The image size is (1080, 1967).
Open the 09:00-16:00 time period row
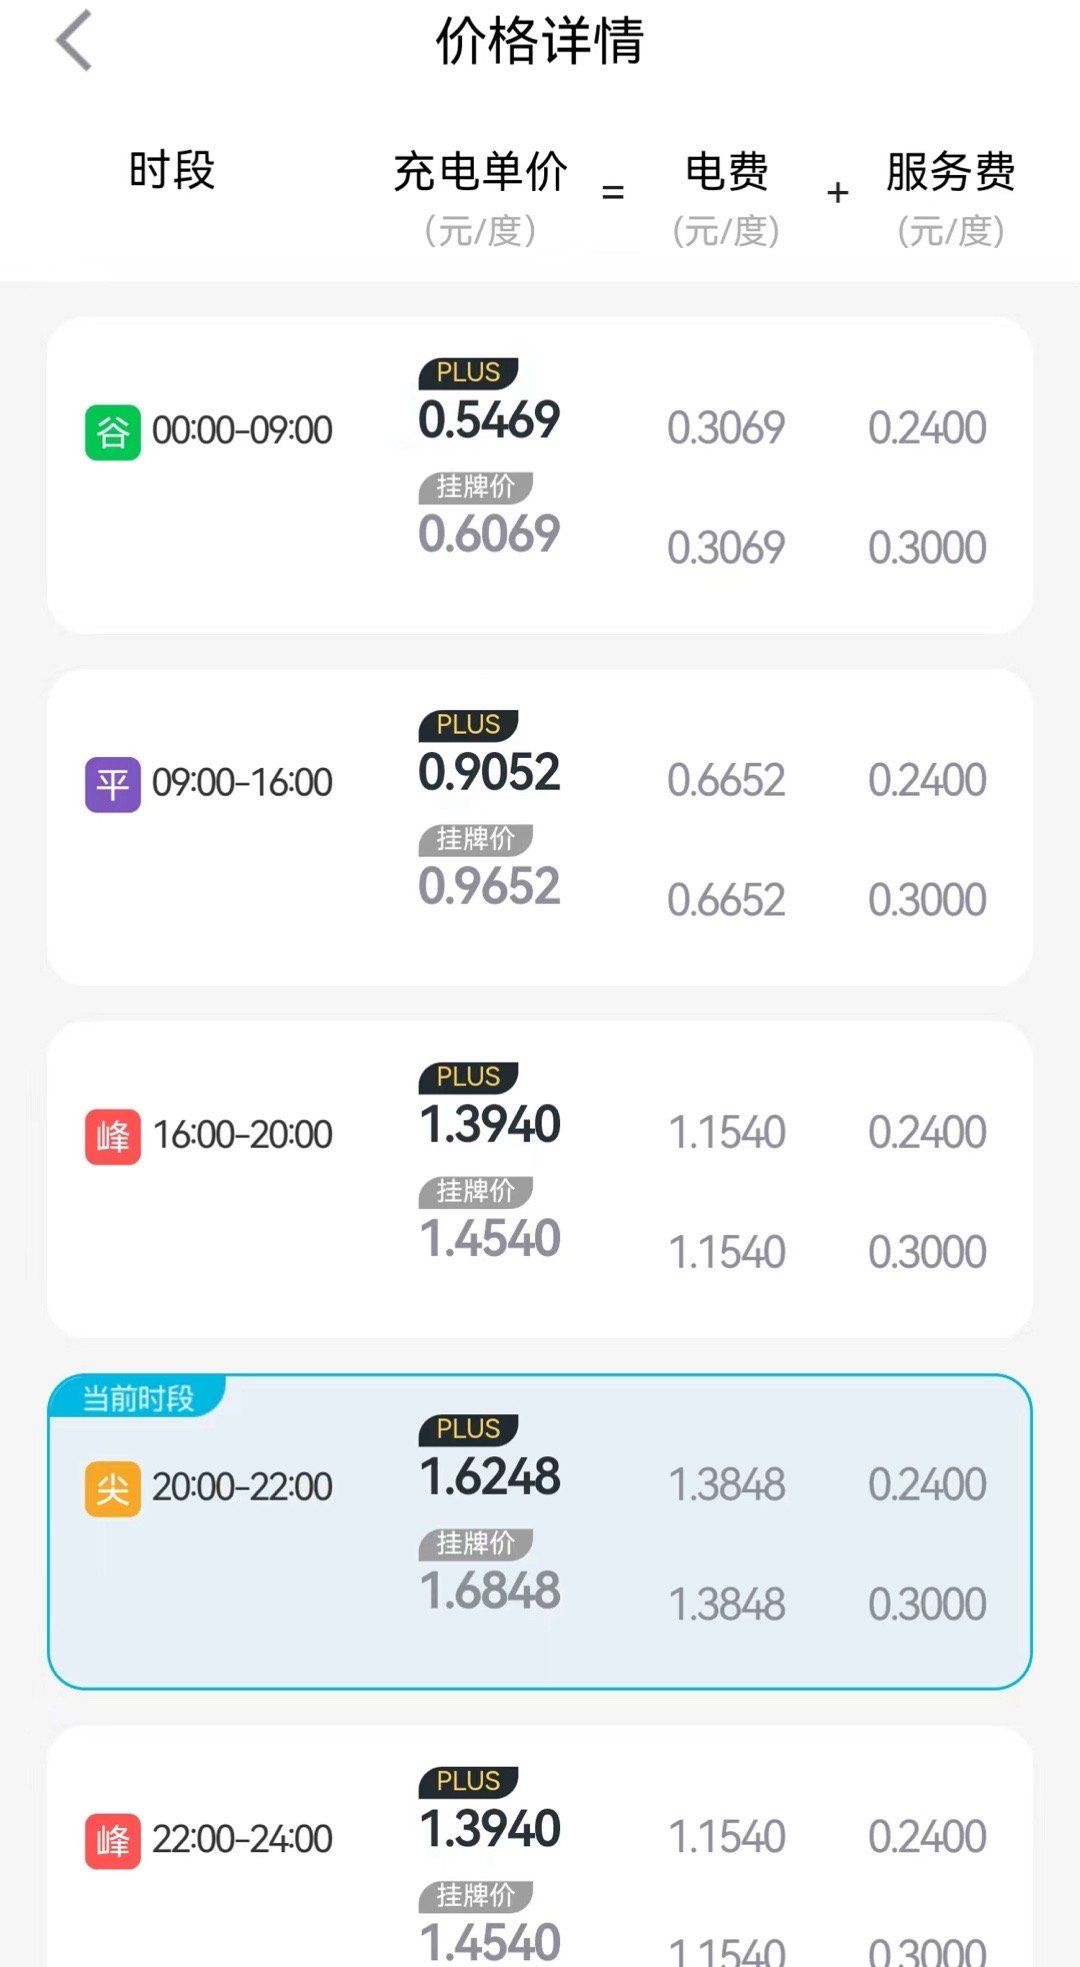(x=540, y=827)
